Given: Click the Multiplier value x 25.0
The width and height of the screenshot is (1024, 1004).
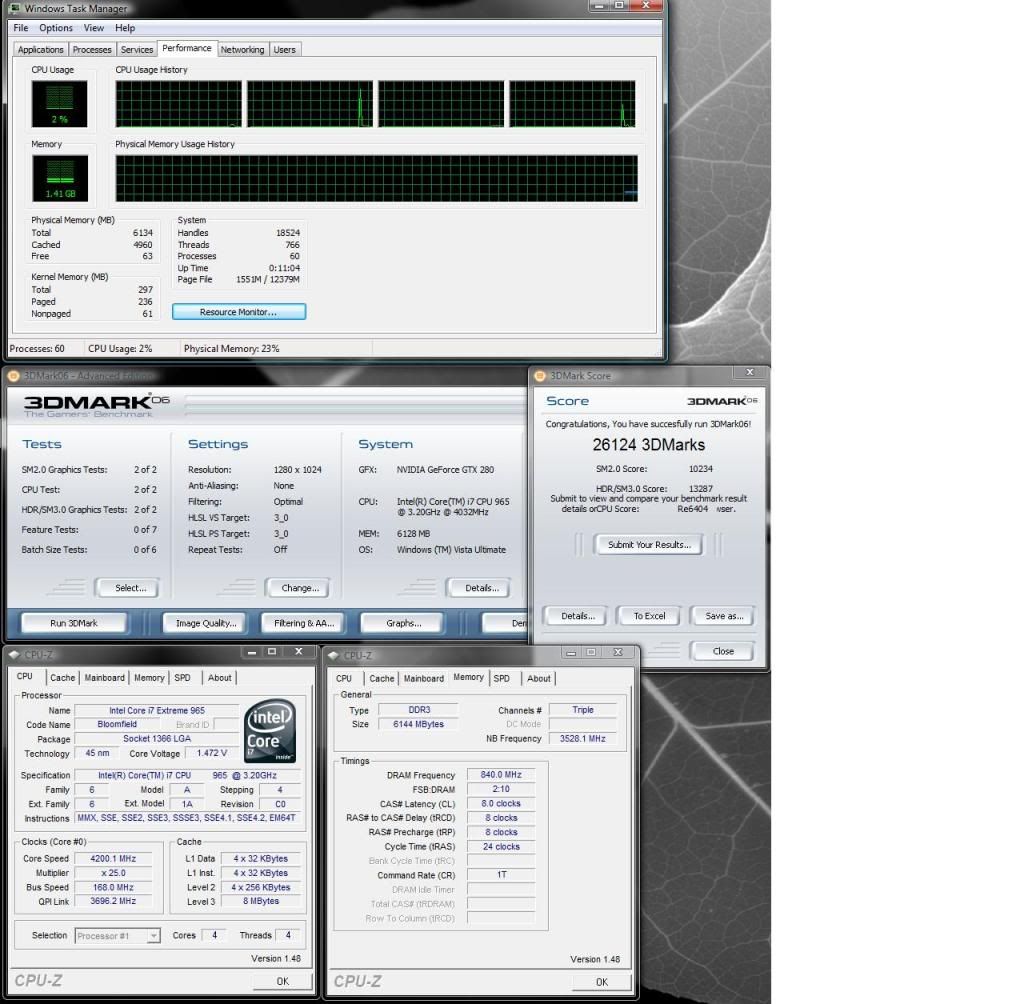Looking at the screenshot, I should pos(114,873).
